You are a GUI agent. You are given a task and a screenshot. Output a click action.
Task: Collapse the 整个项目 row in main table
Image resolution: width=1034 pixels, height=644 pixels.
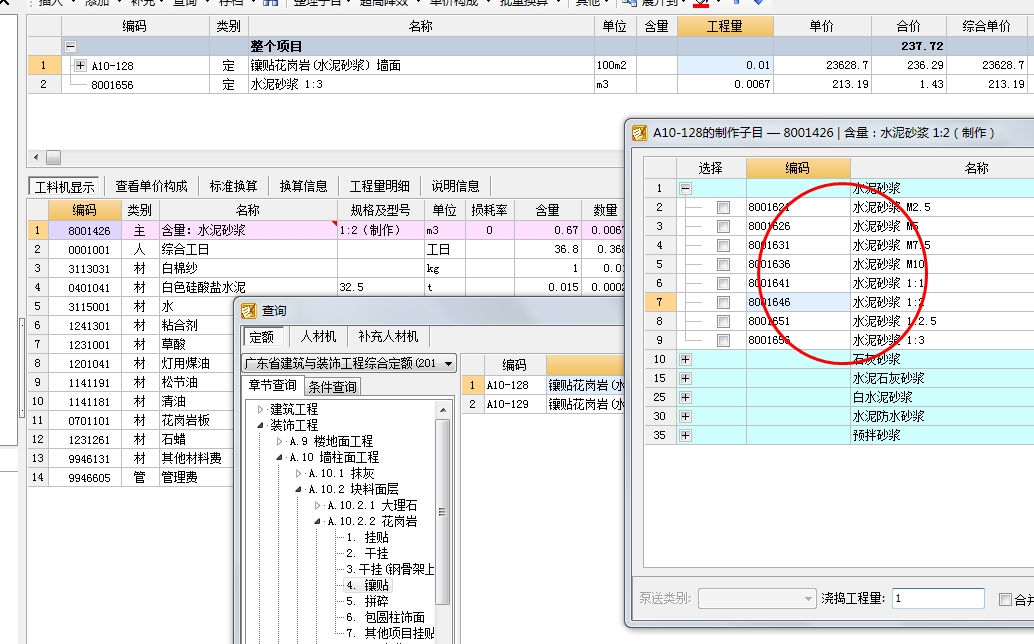70,46
